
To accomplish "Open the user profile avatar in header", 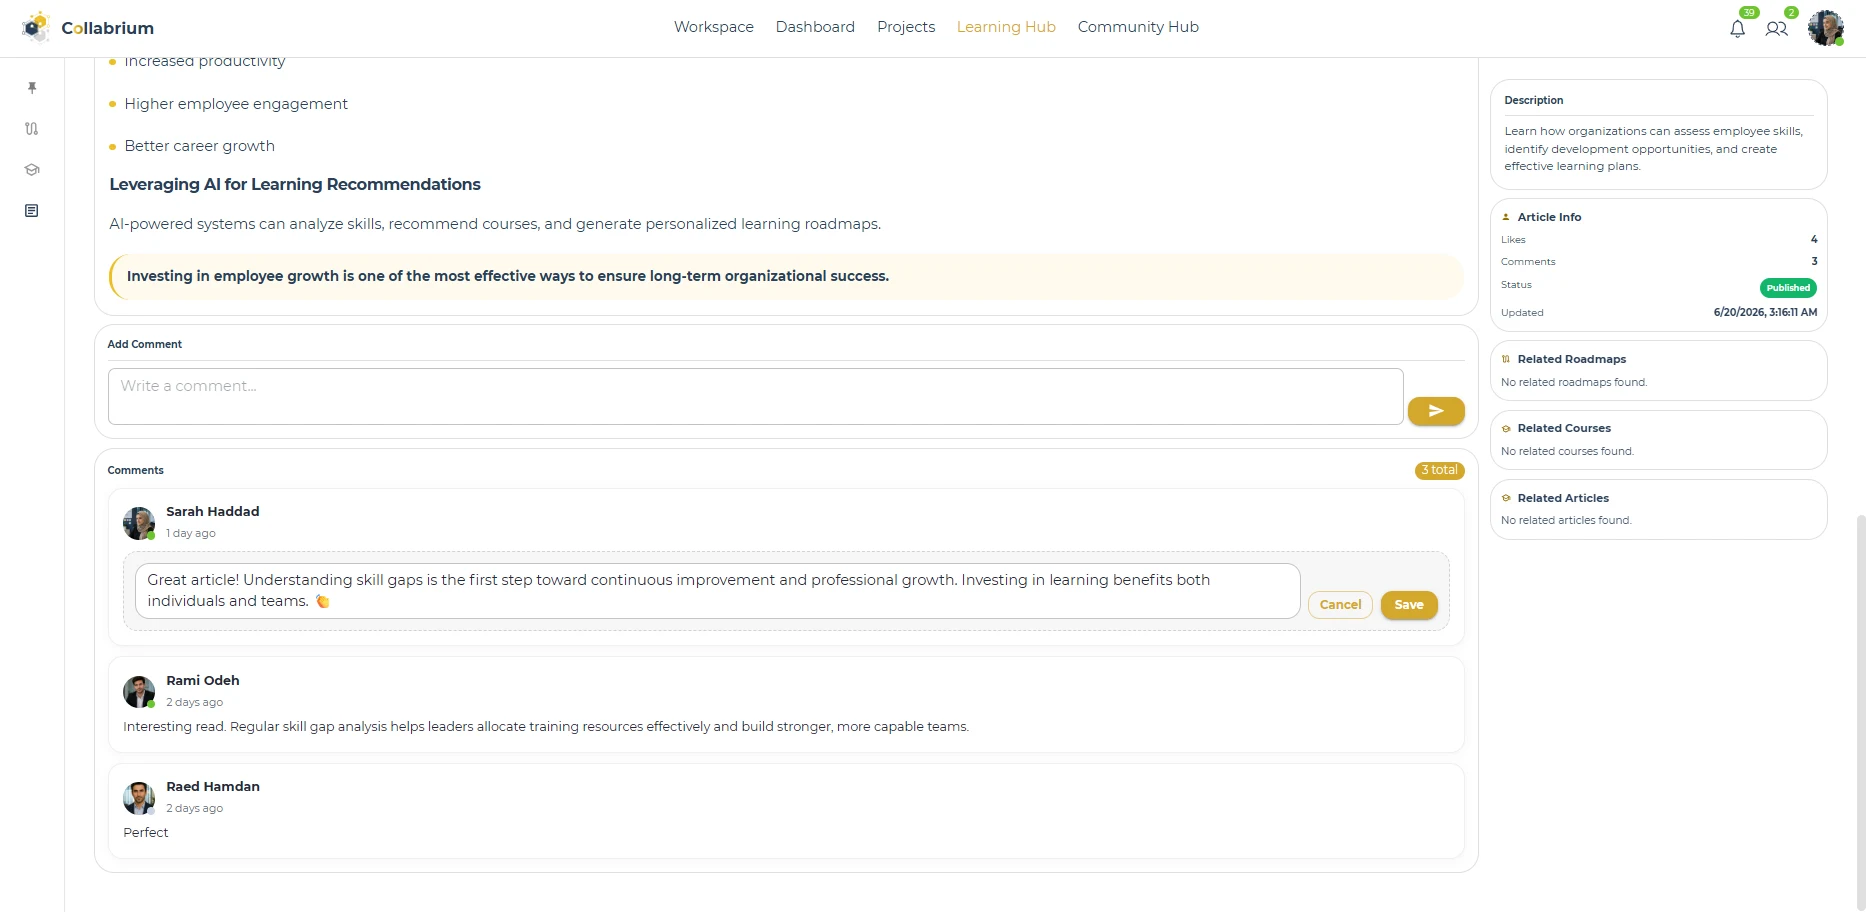I will coord(1826,28).
